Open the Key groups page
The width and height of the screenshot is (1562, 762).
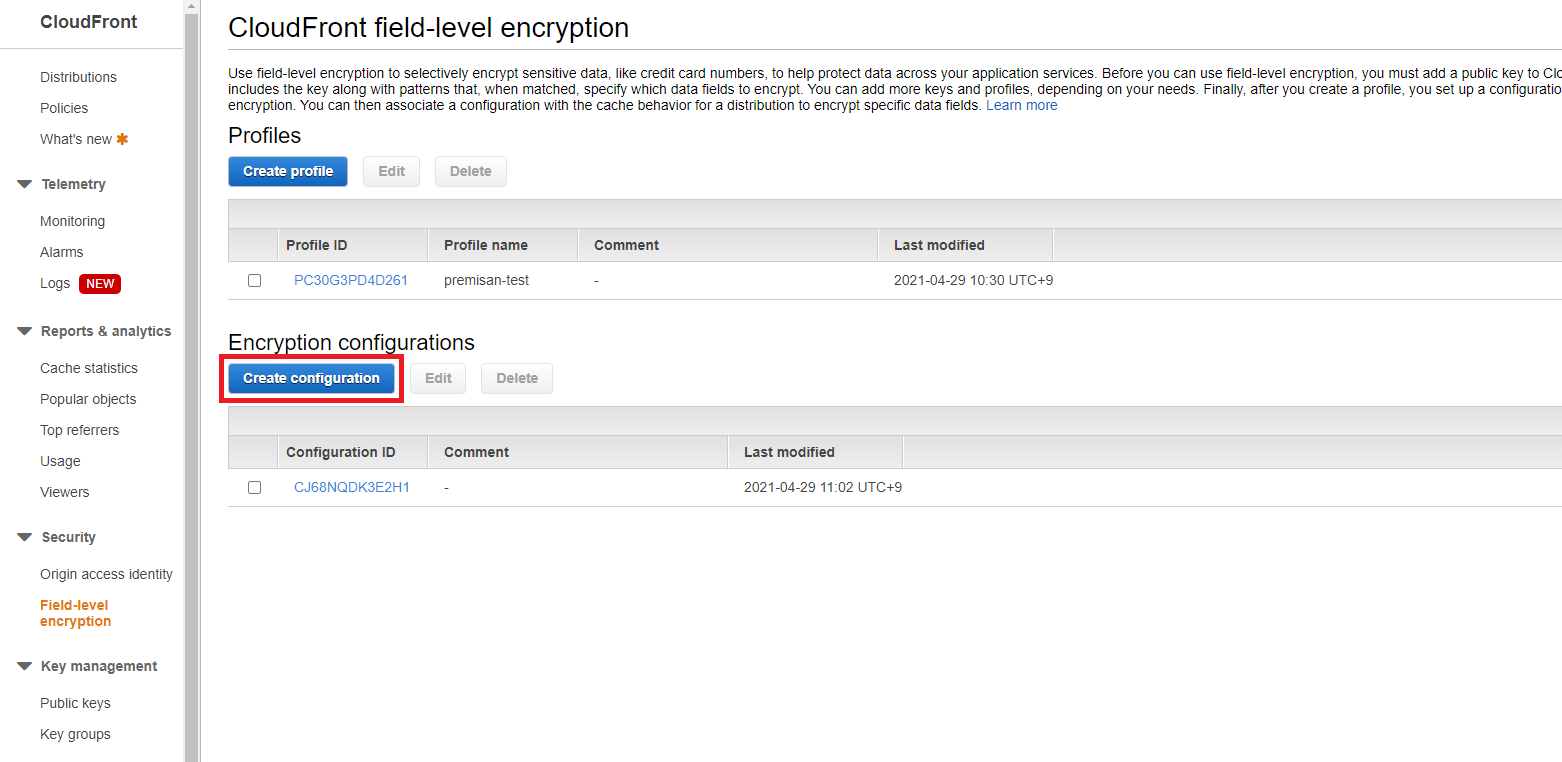click(x=75, y=734)
